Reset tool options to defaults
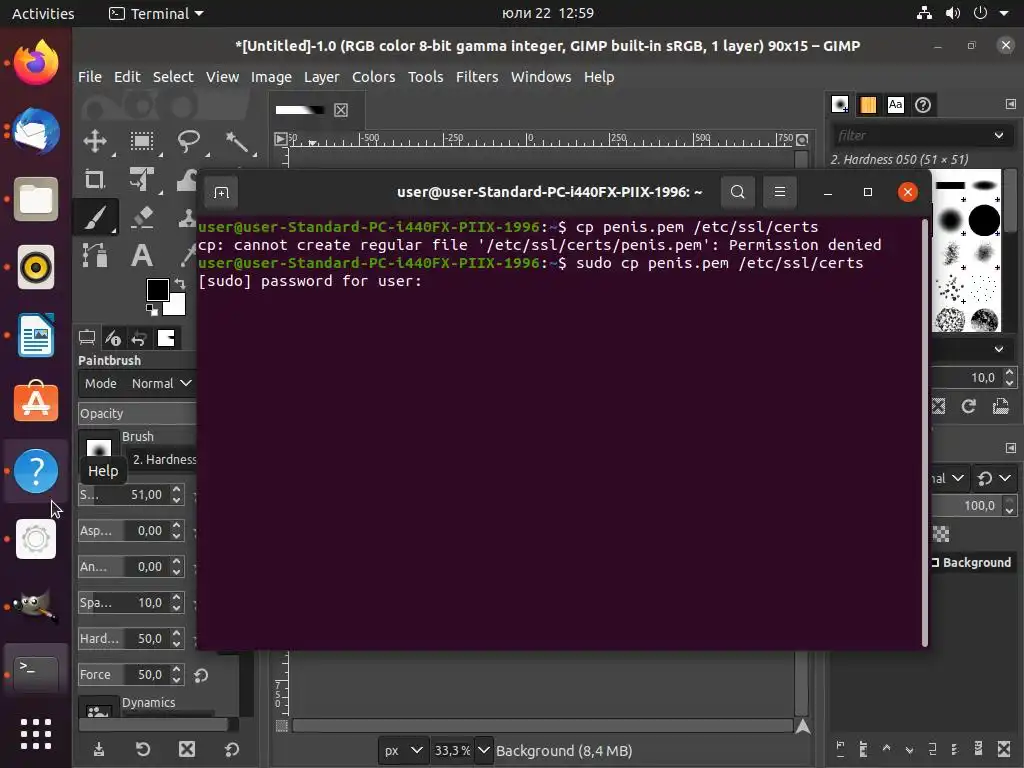The width and height of the screenshot is (1024, 768). coord(231,749)
